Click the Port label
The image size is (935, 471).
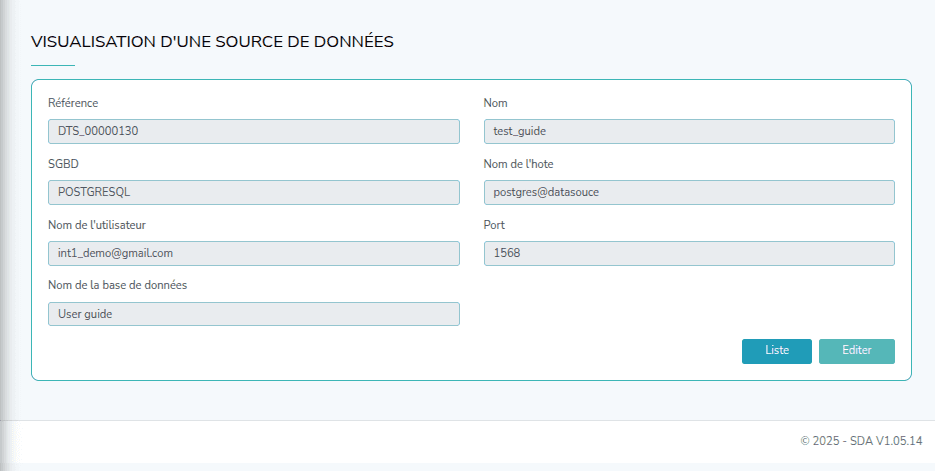[494, 225]
